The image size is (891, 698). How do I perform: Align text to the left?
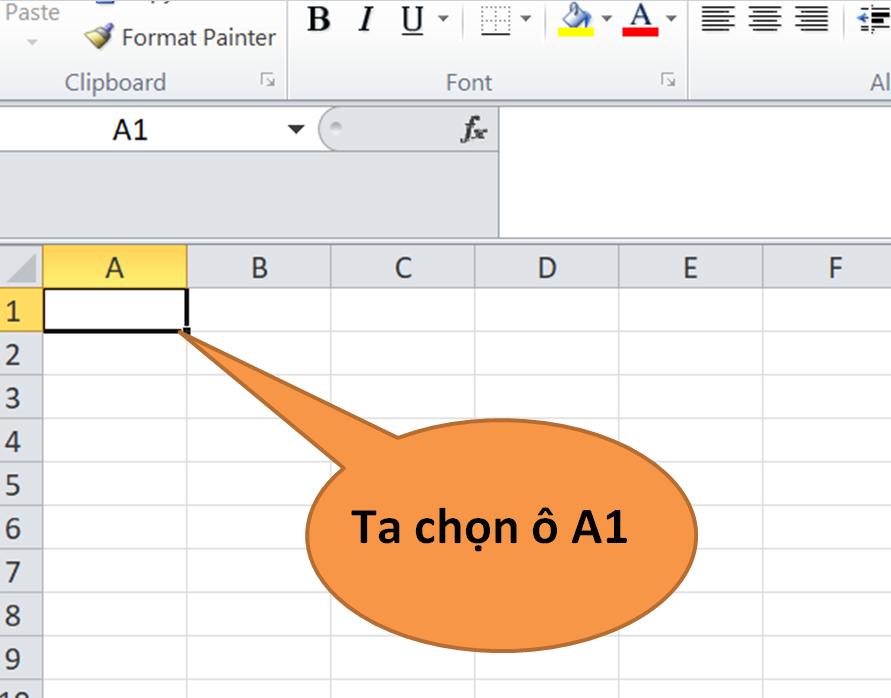[718, 19]
